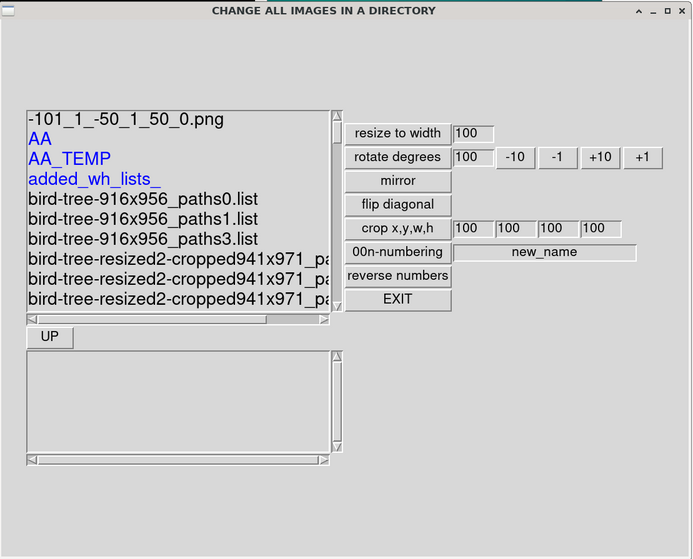This screenshot has width=693, height=559.
Task: Maximize the window
Action: (668, 11)
